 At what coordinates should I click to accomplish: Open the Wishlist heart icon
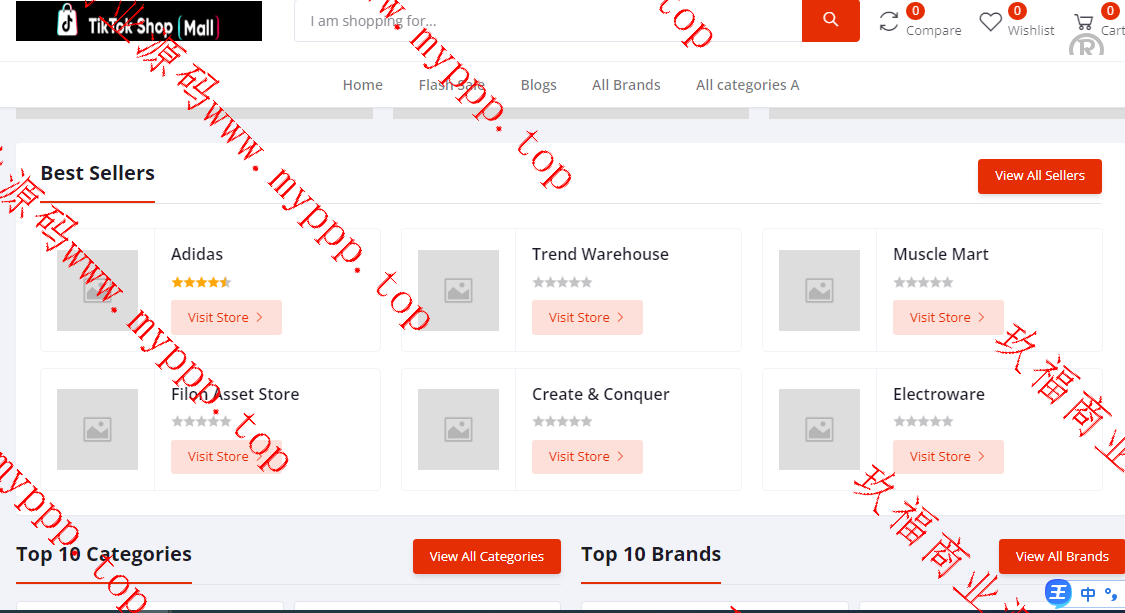[990, 22]
